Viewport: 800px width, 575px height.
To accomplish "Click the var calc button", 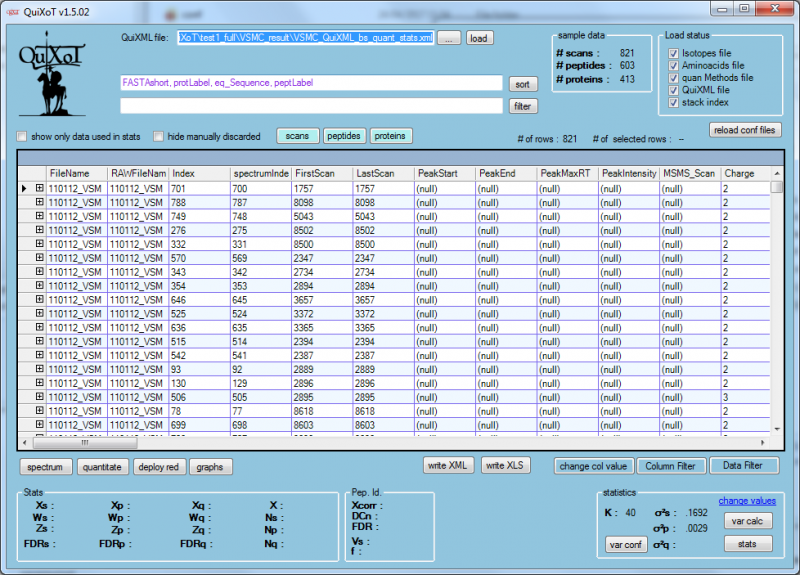I will [x=747, y=521].
